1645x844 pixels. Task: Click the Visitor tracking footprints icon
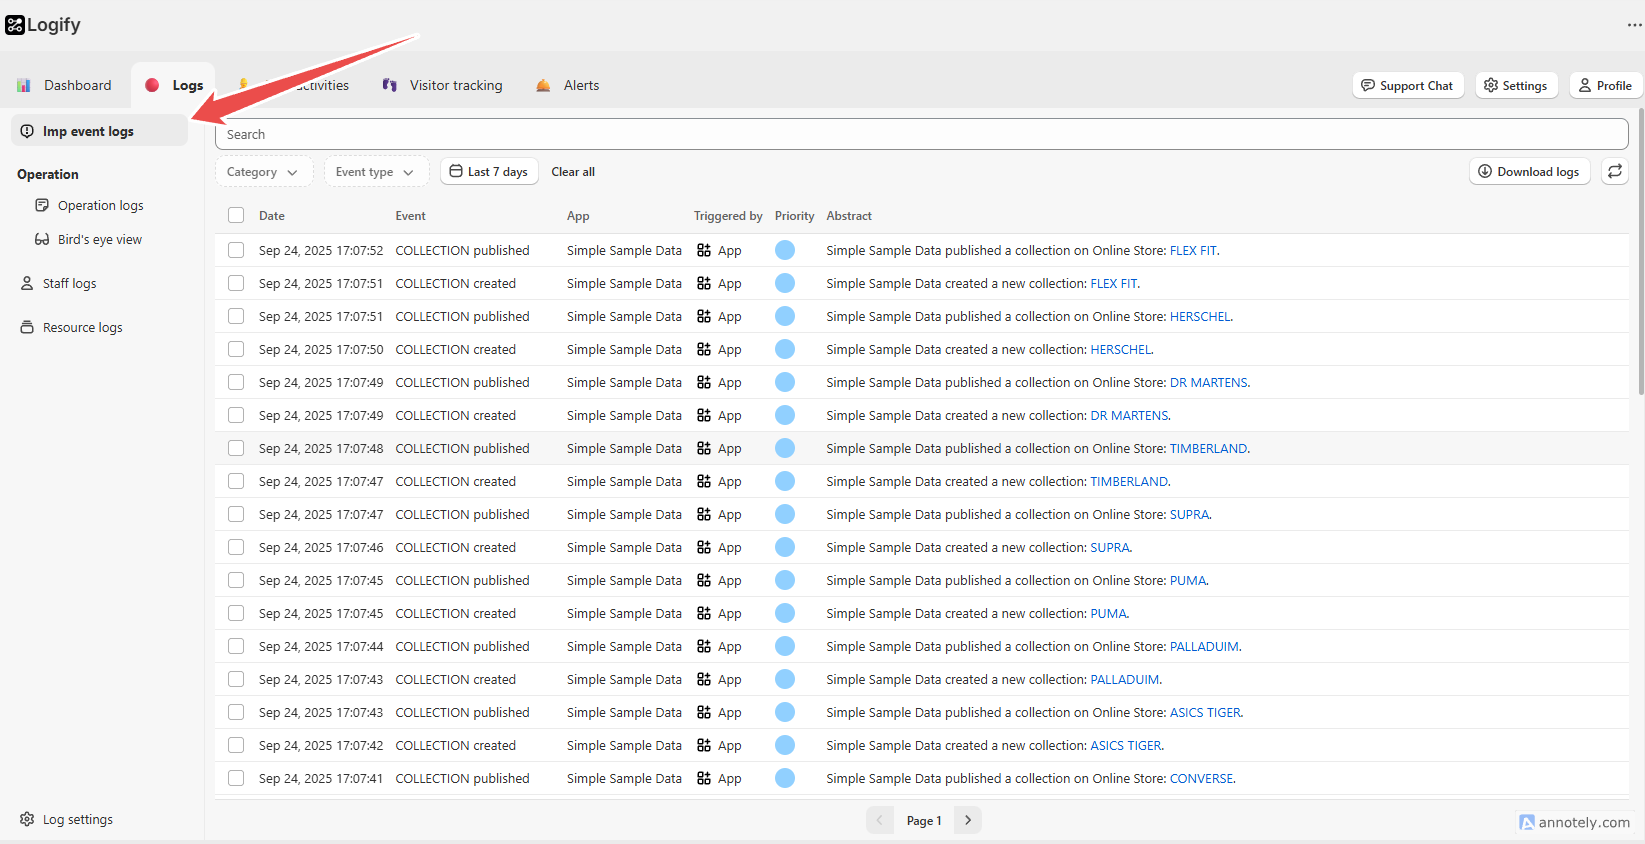point(390,85)
